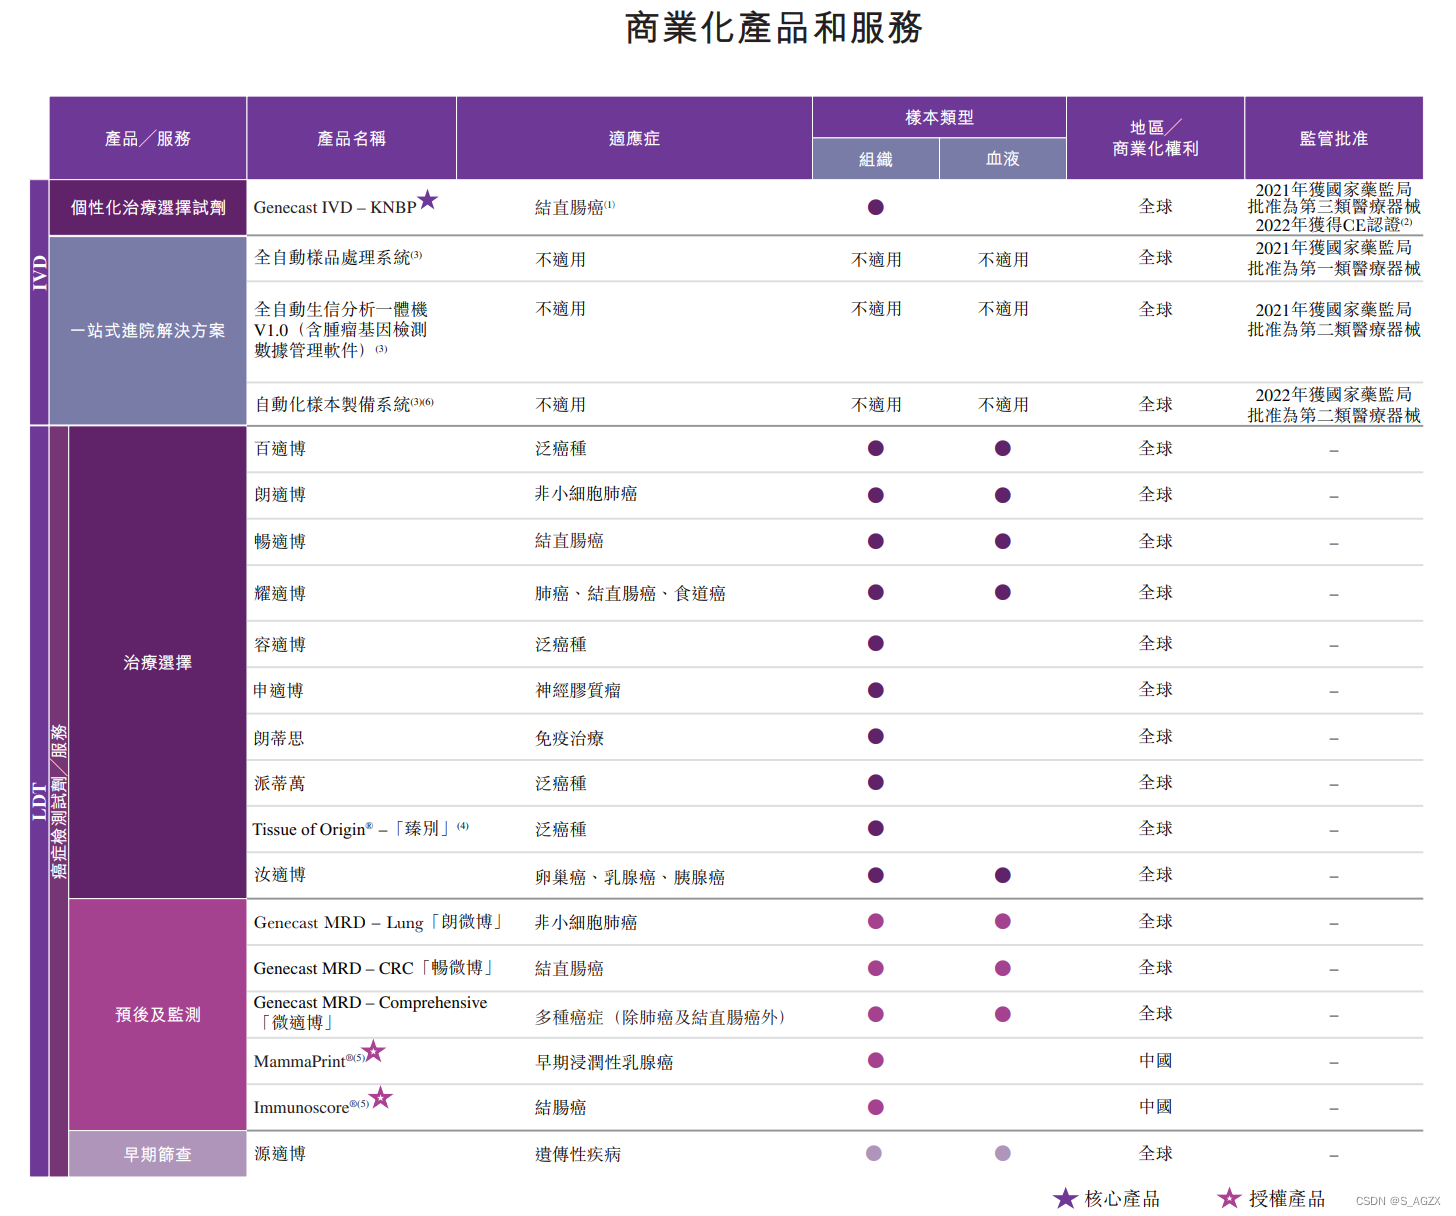
Task: Click the tissue dot in 申適博 row
Action: 876,690
